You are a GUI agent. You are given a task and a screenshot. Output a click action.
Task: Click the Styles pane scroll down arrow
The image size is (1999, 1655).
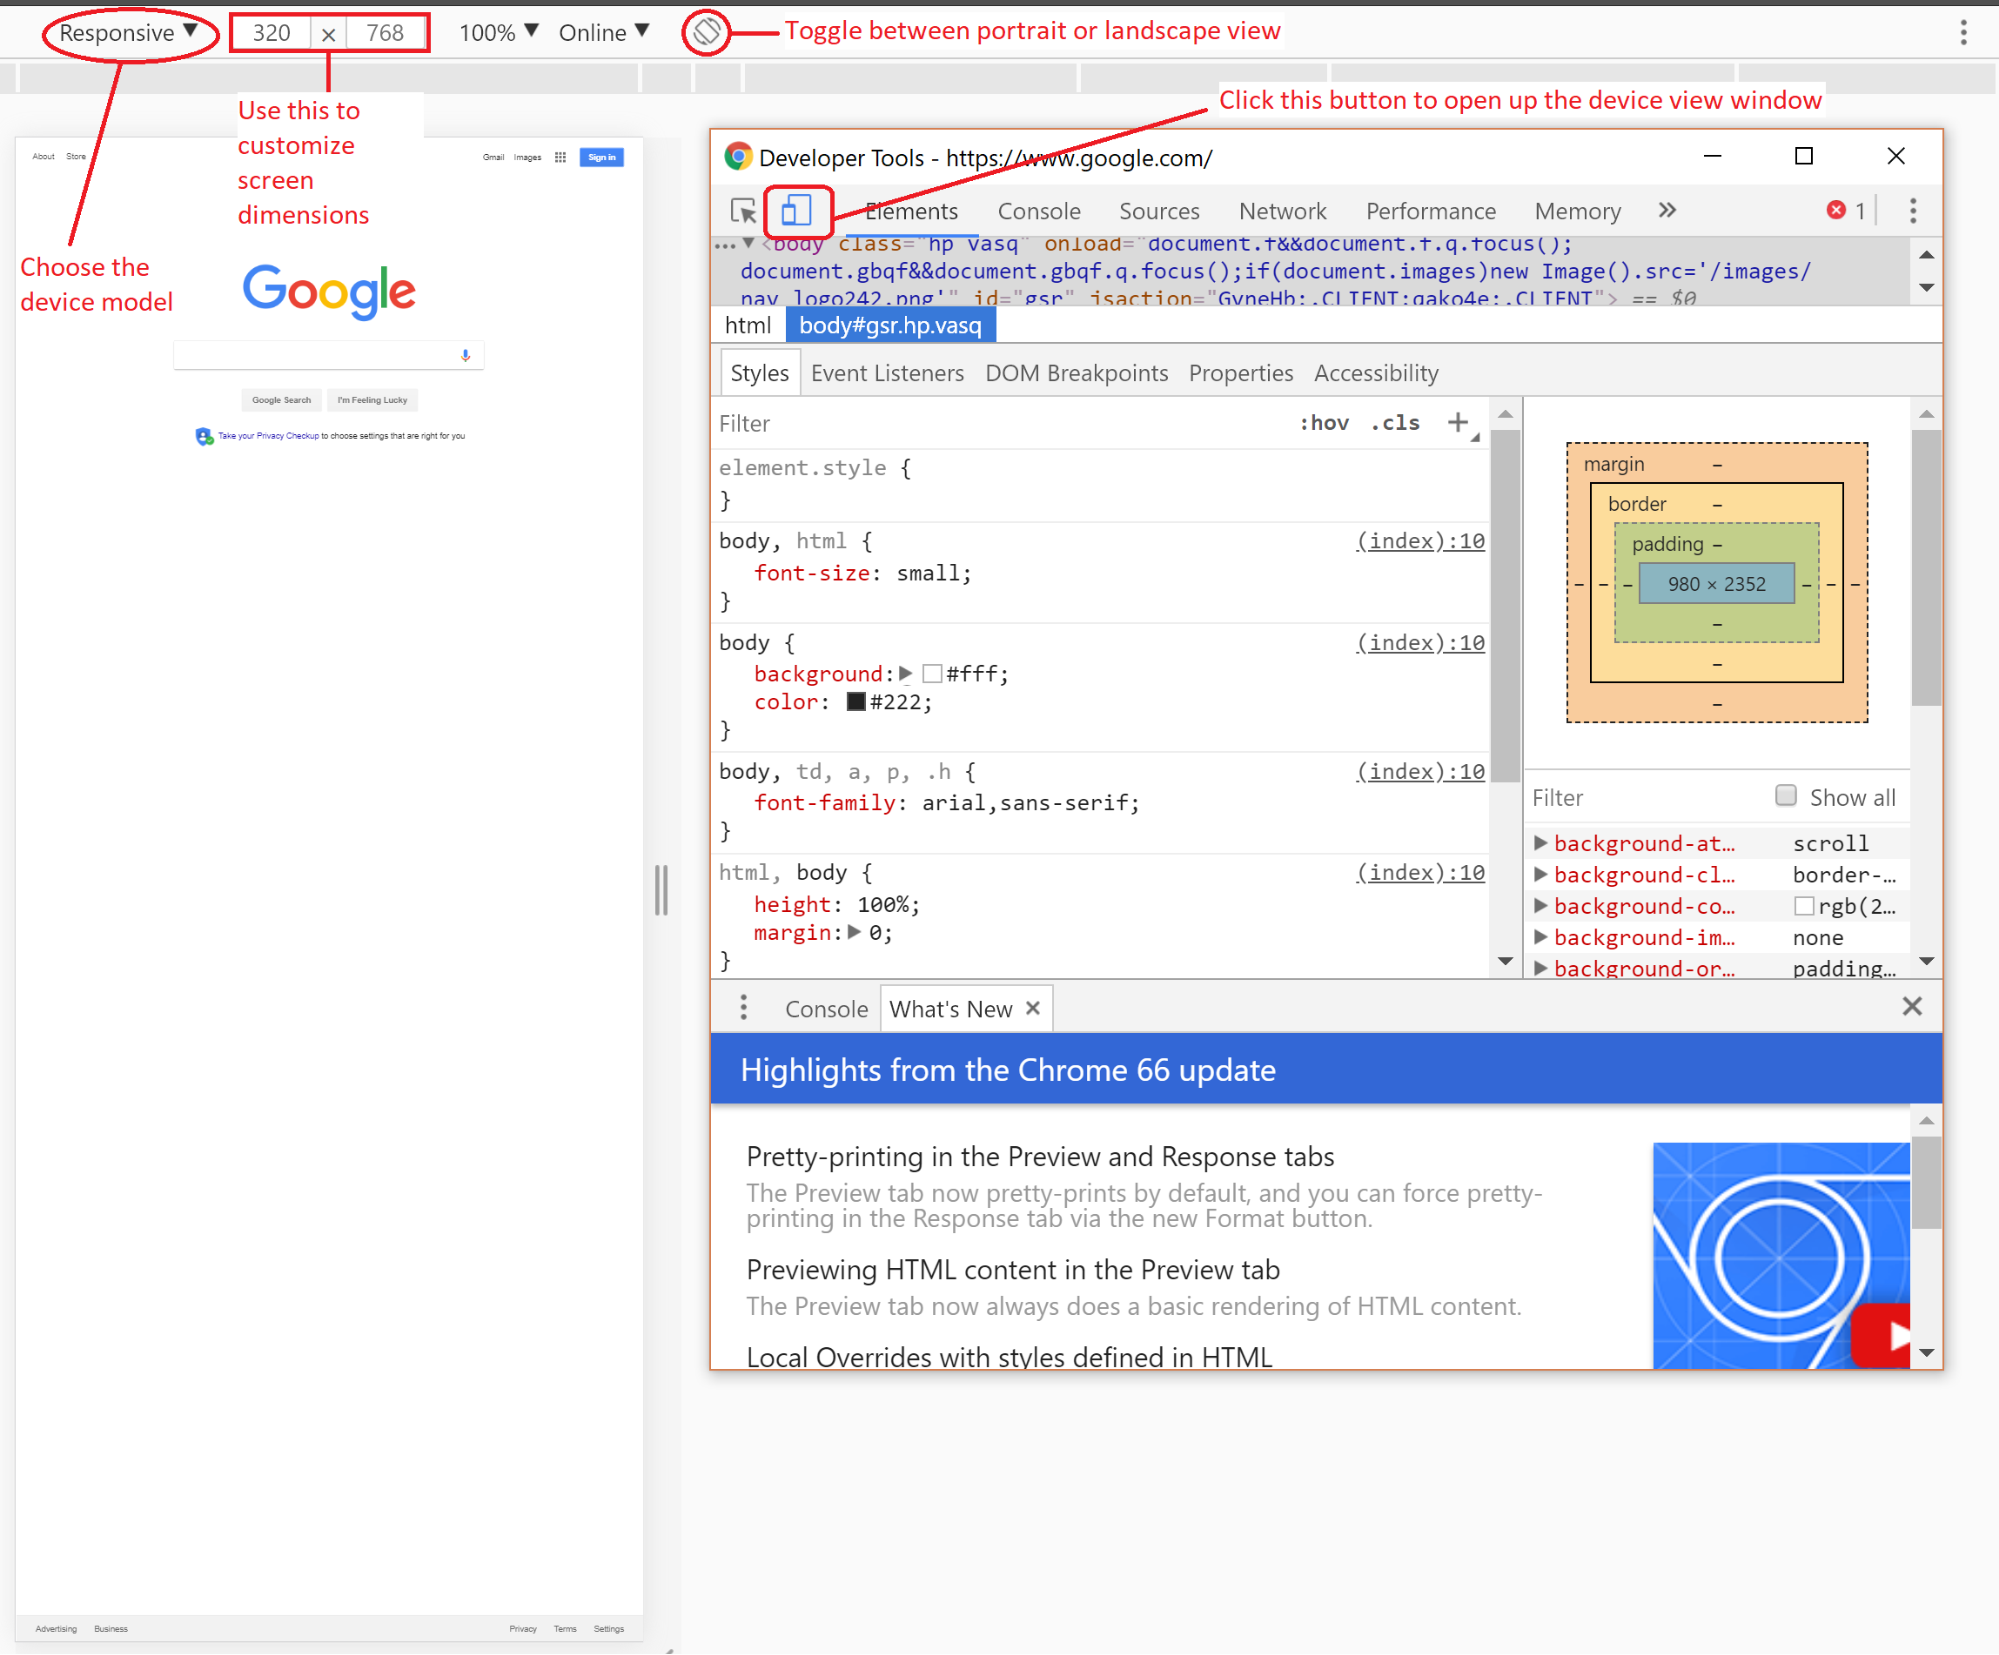pyautogui.click(x=1505, y=961)
